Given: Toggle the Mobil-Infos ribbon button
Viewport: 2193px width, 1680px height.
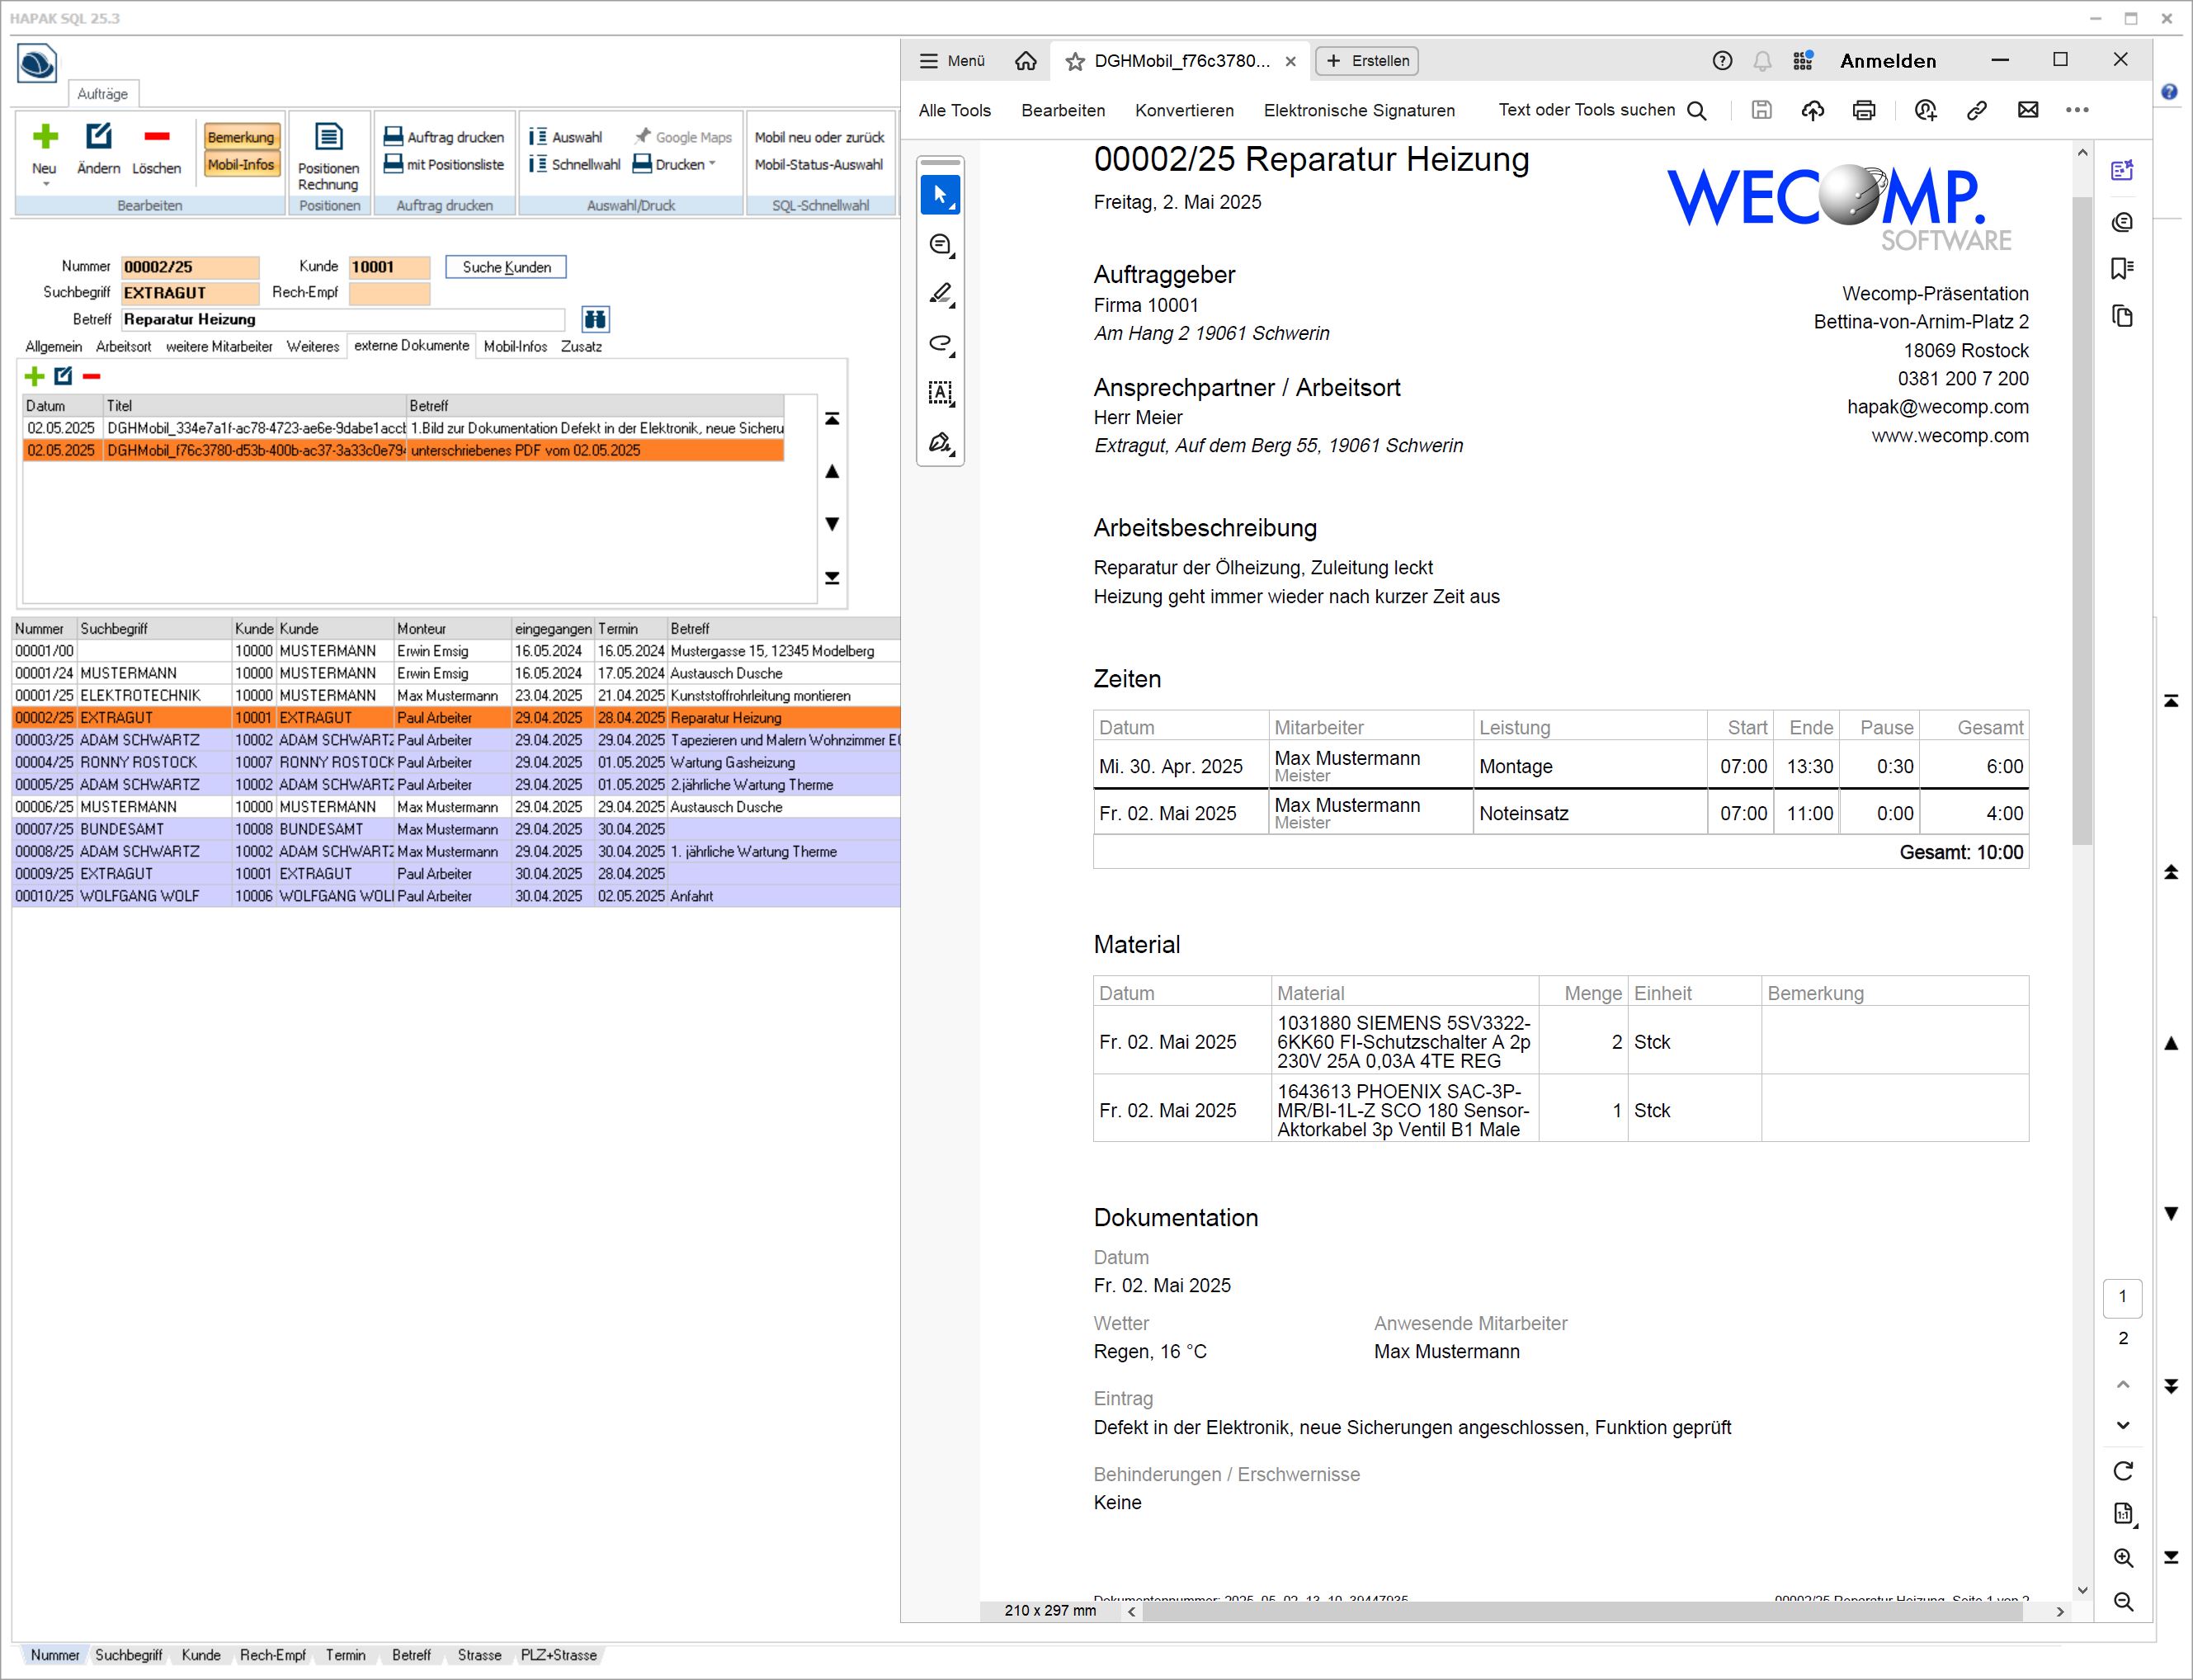Looking at the screenshot, I should point(241,165).
